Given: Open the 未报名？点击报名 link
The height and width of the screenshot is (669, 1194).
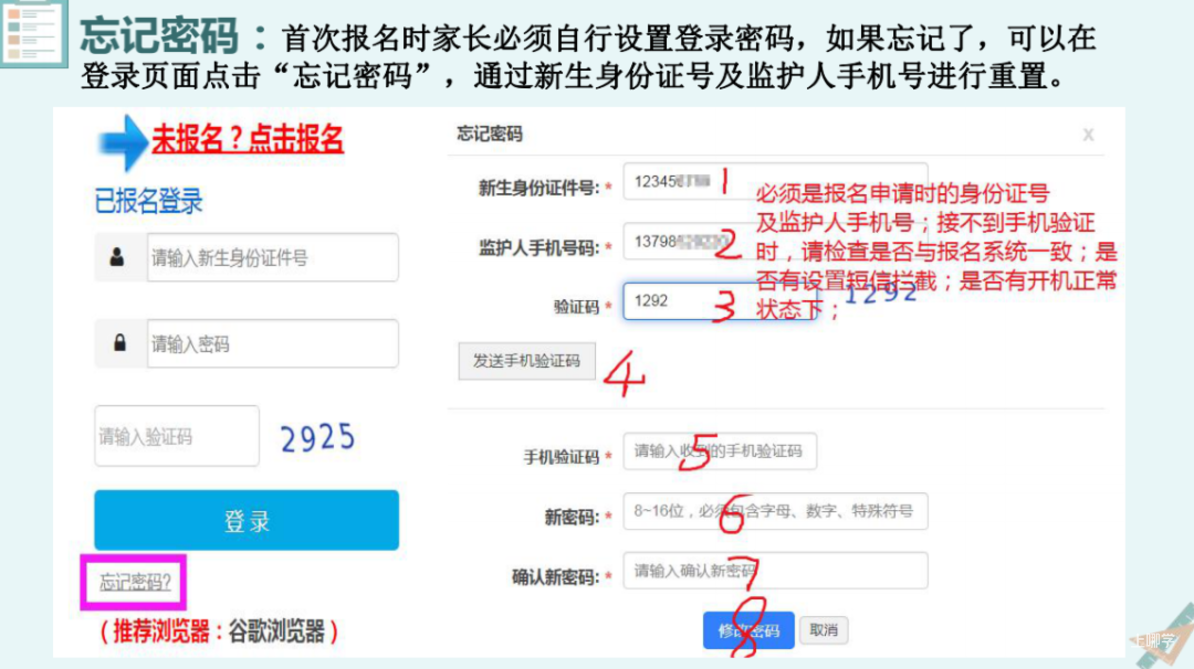Looking at the screenshot, I should 247,139.
